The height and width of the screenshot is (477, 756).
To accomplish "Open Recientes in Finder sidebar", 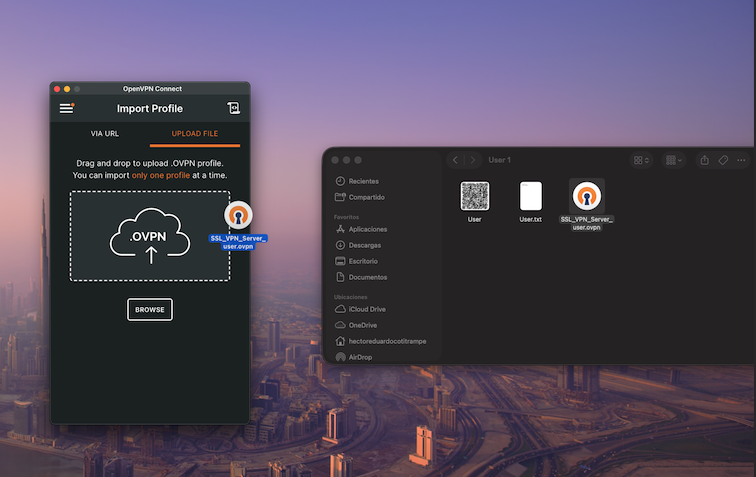I will coord(362,181).
